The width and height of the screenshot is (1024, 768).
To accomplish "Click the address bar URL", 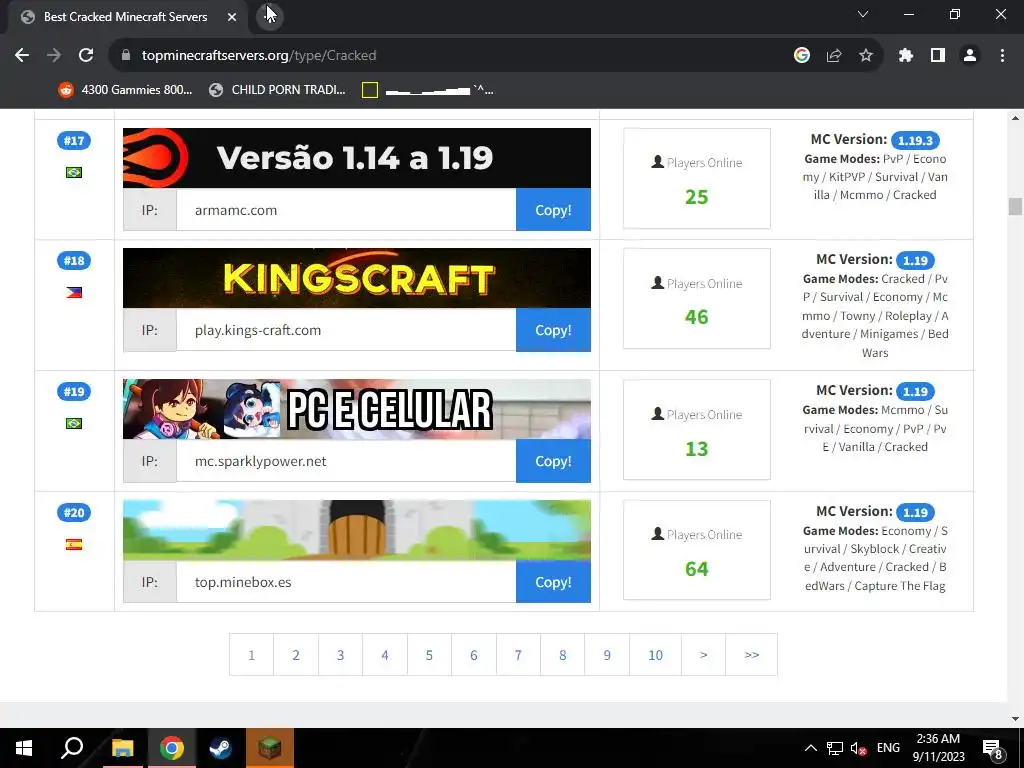I will pyautogui.click(x=259, y=56).
